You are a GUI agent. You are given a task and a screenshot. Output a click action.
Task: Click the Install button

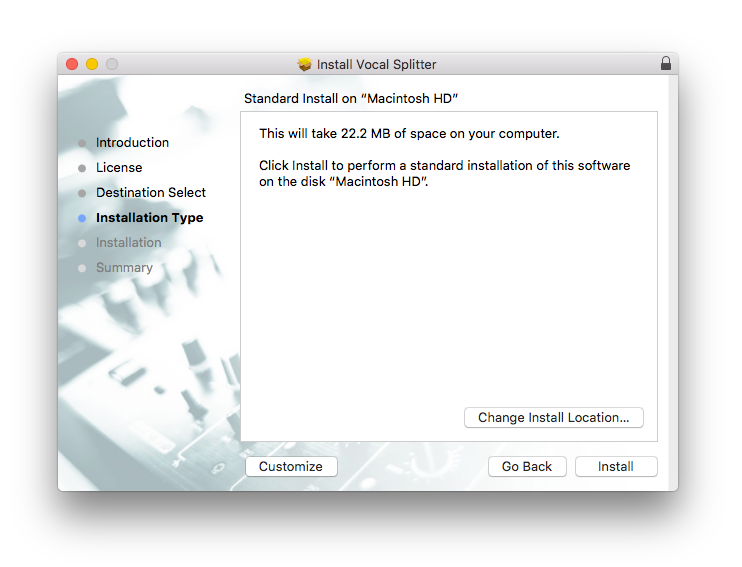616,467
